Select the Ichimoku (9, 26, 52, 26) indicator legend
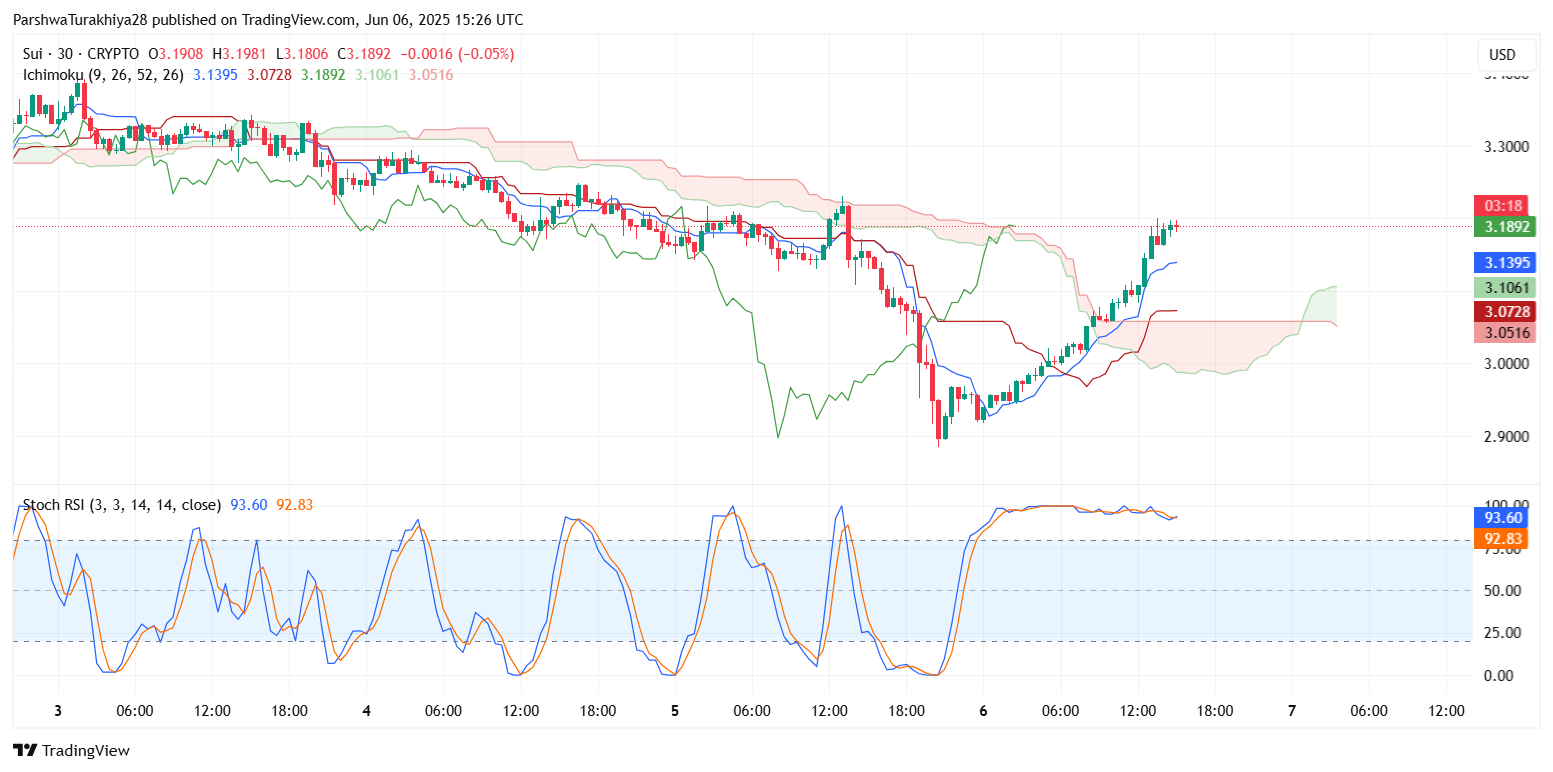The height and width of the screenshot is (772, 1553). (100, 75)
